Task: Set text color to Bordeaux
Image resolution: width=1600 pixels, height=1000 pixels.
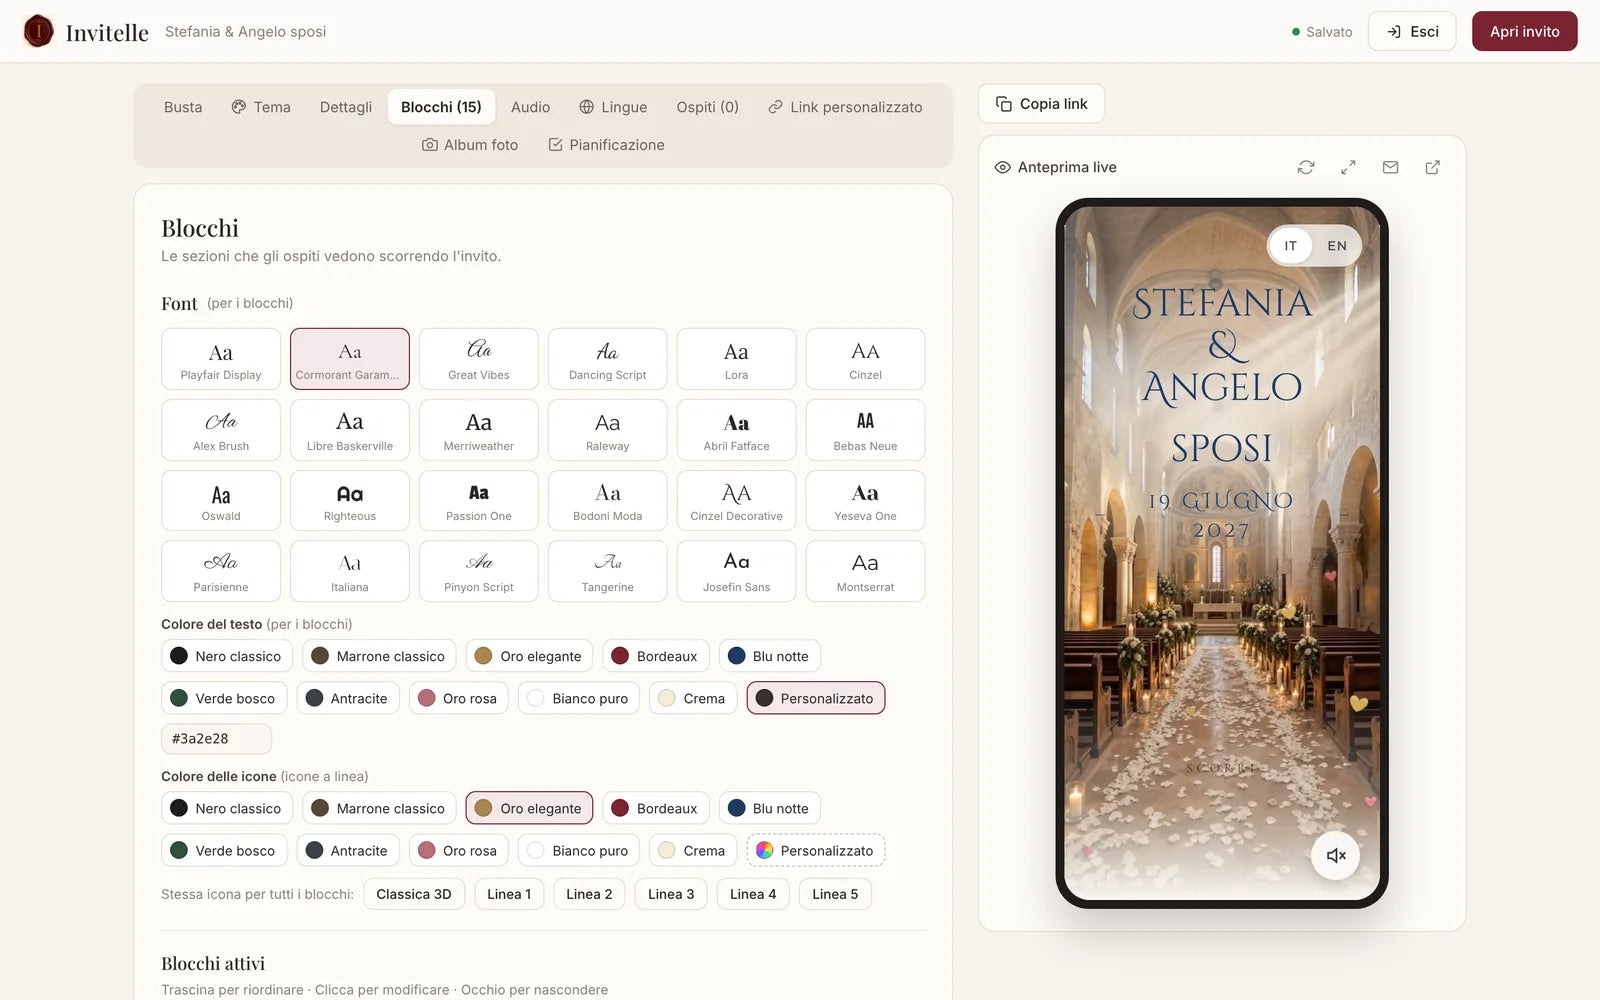Action: (656, 656)
